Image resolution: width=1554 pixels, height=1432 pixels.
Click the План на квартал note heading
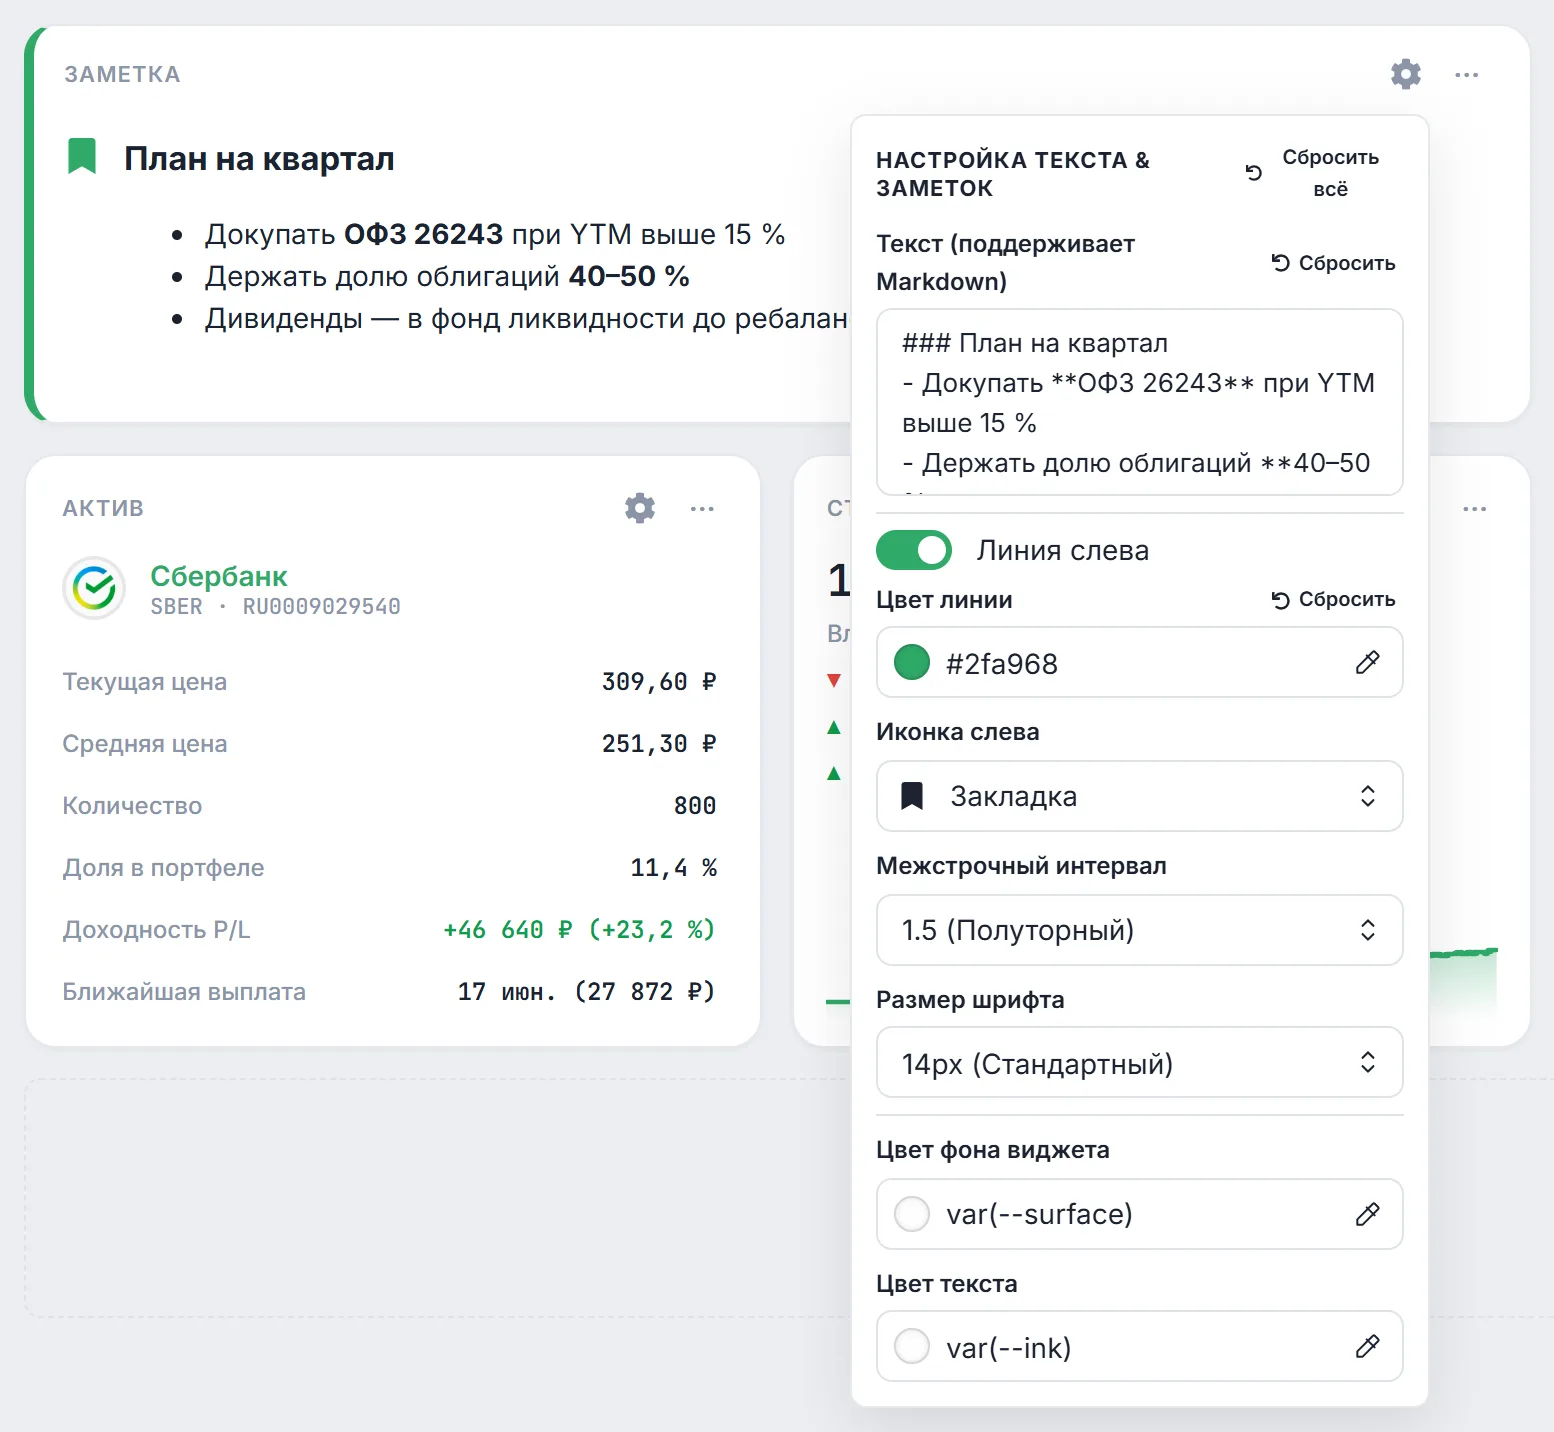pyautogui.click(x=259, y=158)
